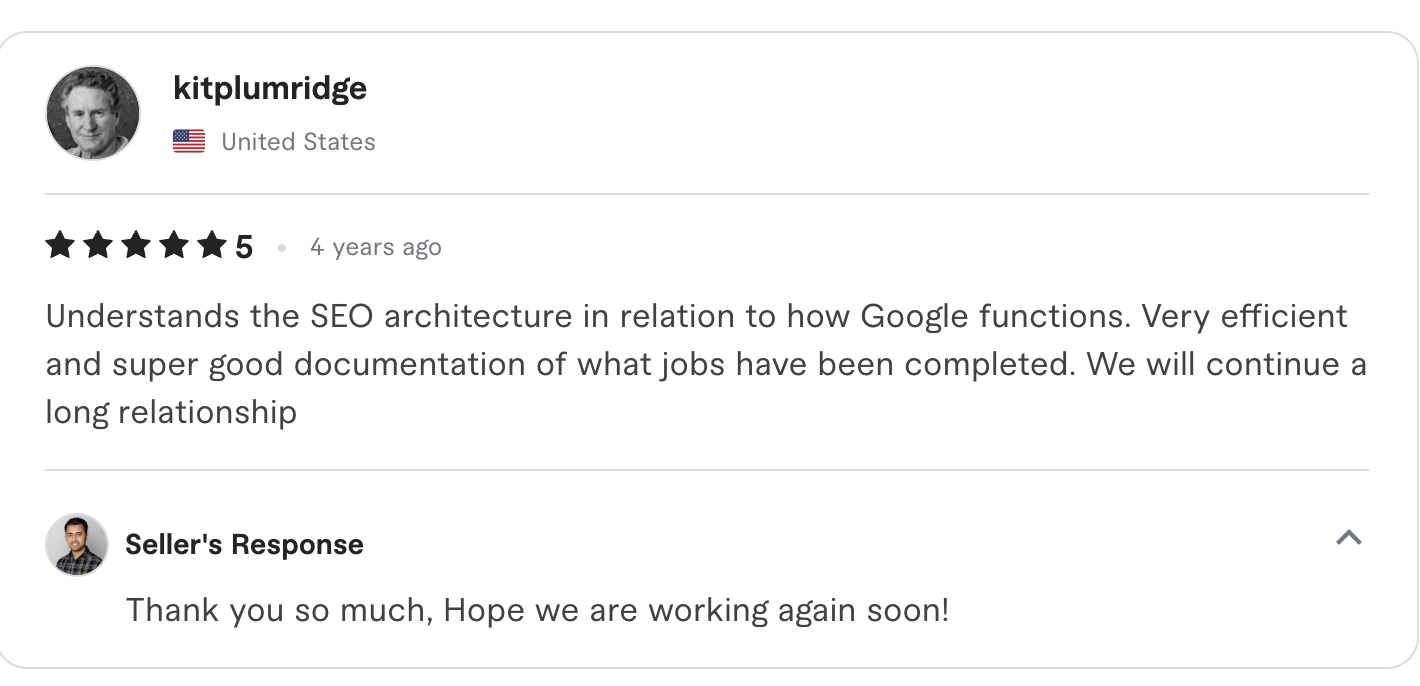Select the second star in the rating
1420x686 pixels.
(x=98, y=244)
